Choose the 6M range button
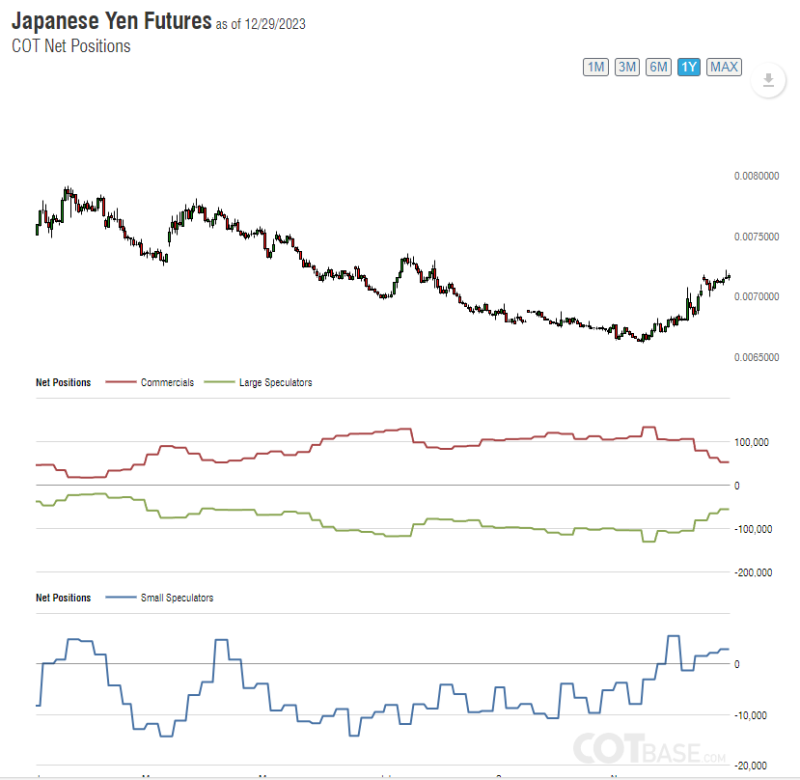Screen dimensions: 800x780 point(658,67)
